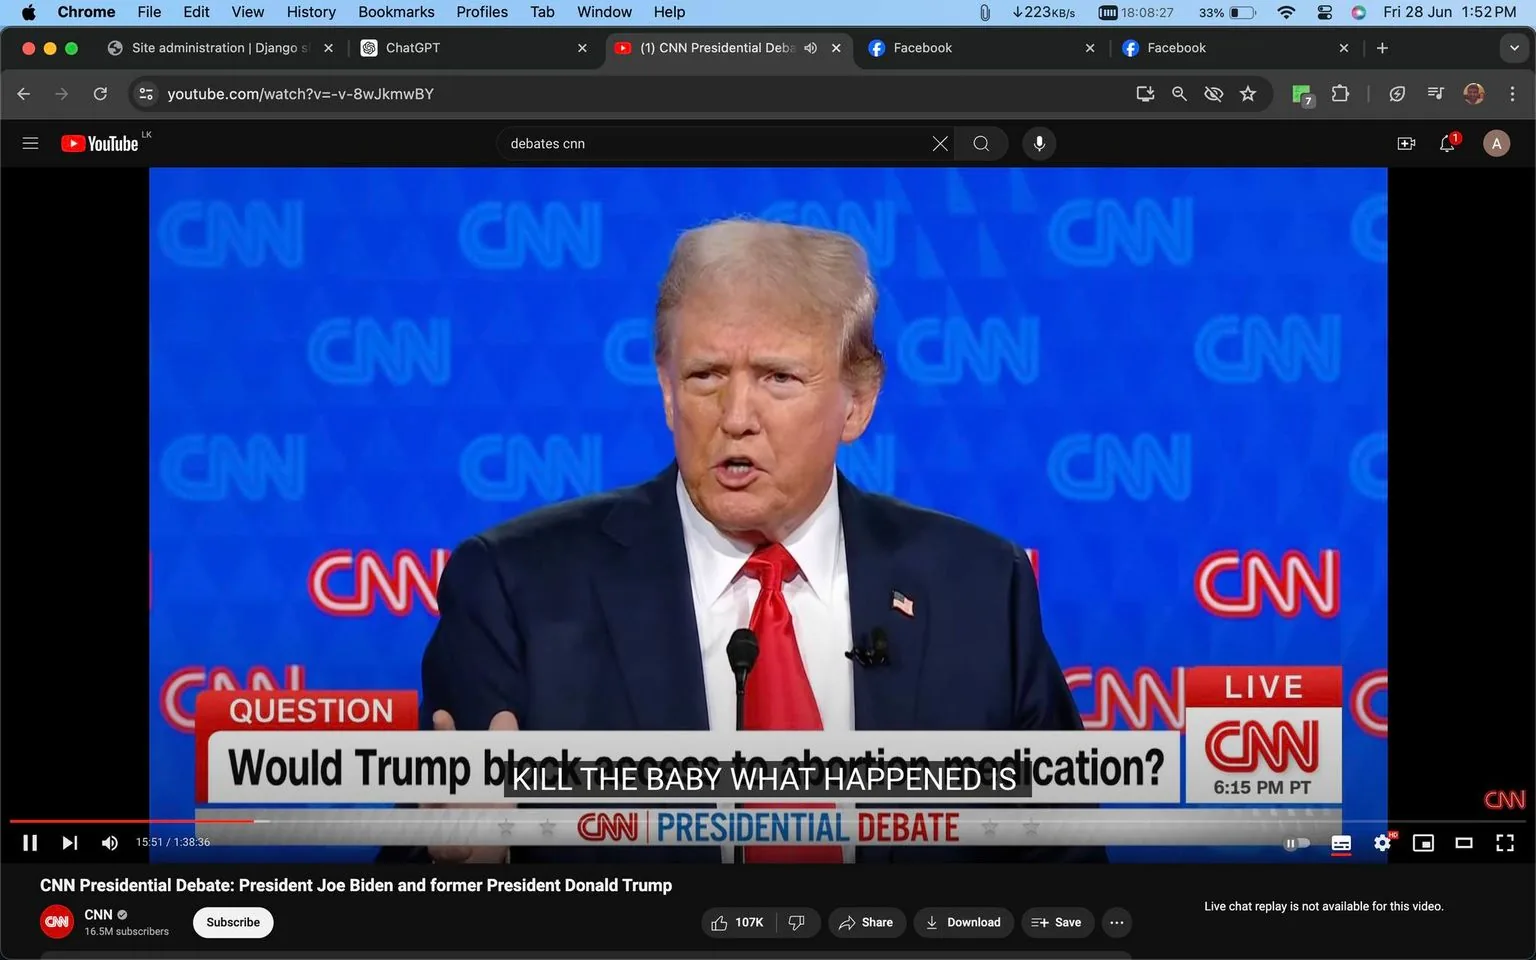This screenshot has width=1536, height=960.
Task: Open the more actions menu below the video
Action: pyautogui.click(x=1116, y=922)
